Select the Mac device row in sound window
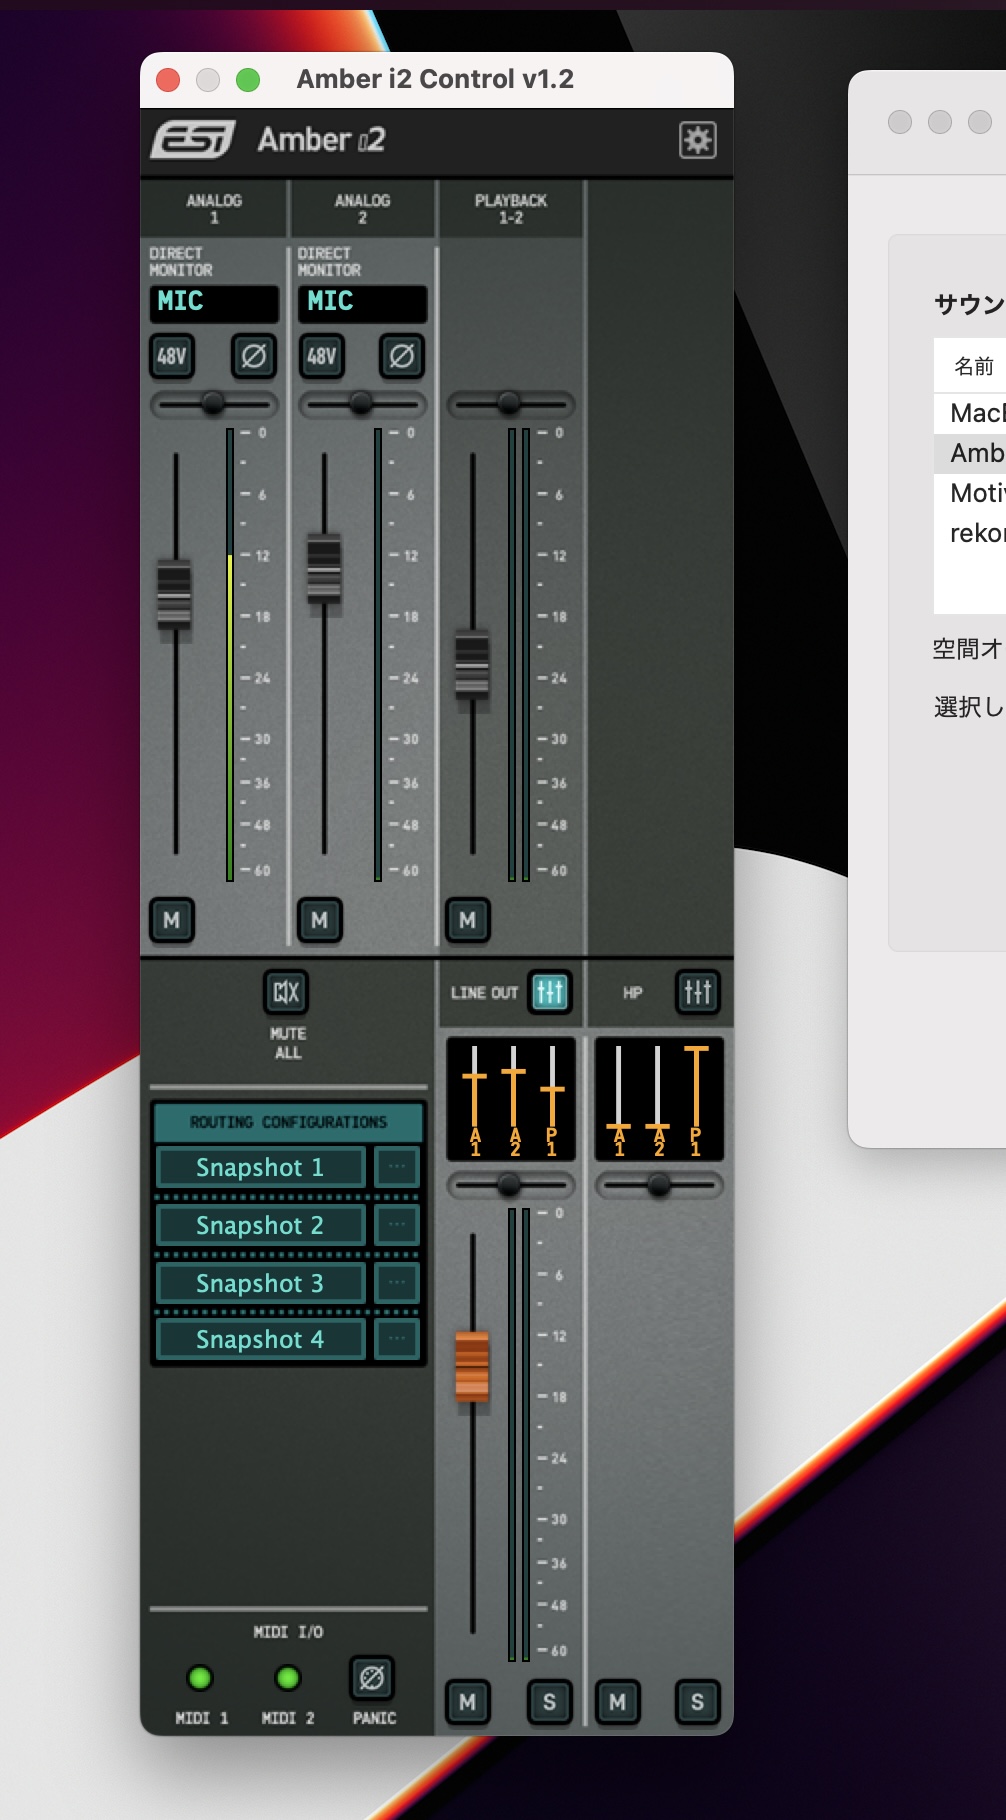Screen dimensions: 1006x1820 tap(970, 413)
